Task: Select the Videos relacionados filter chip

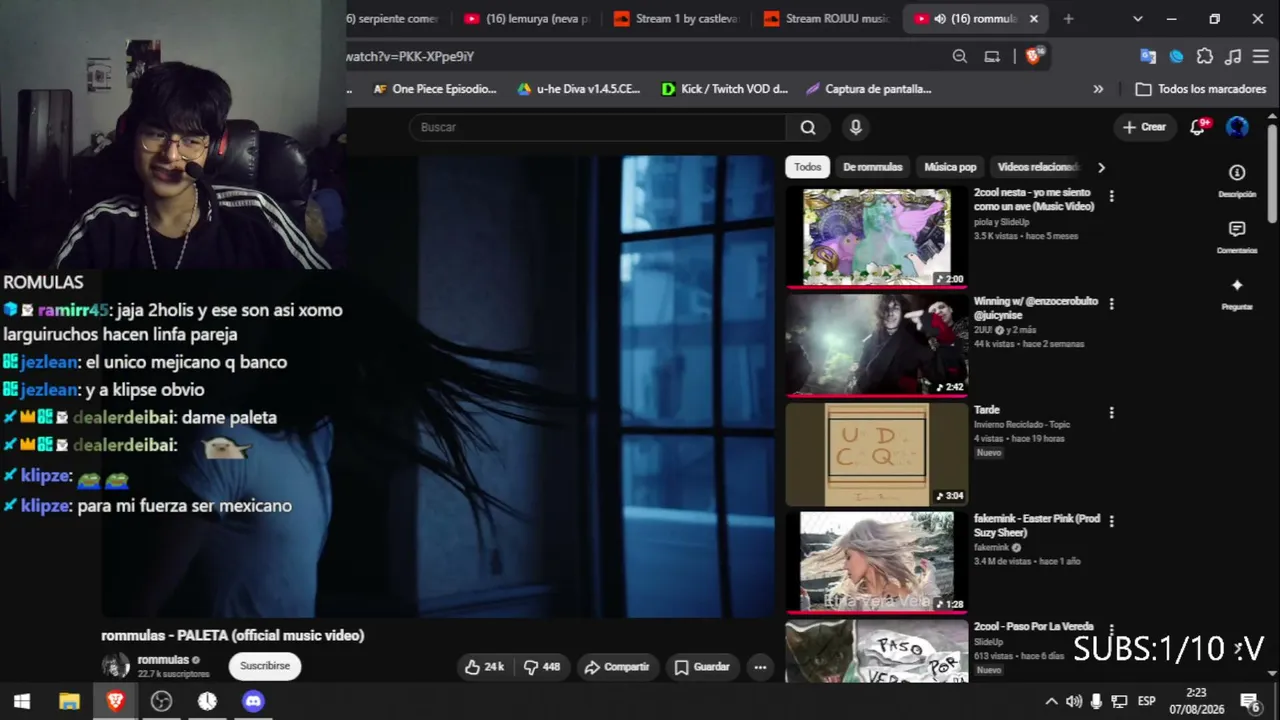Action: point(1038,167)
